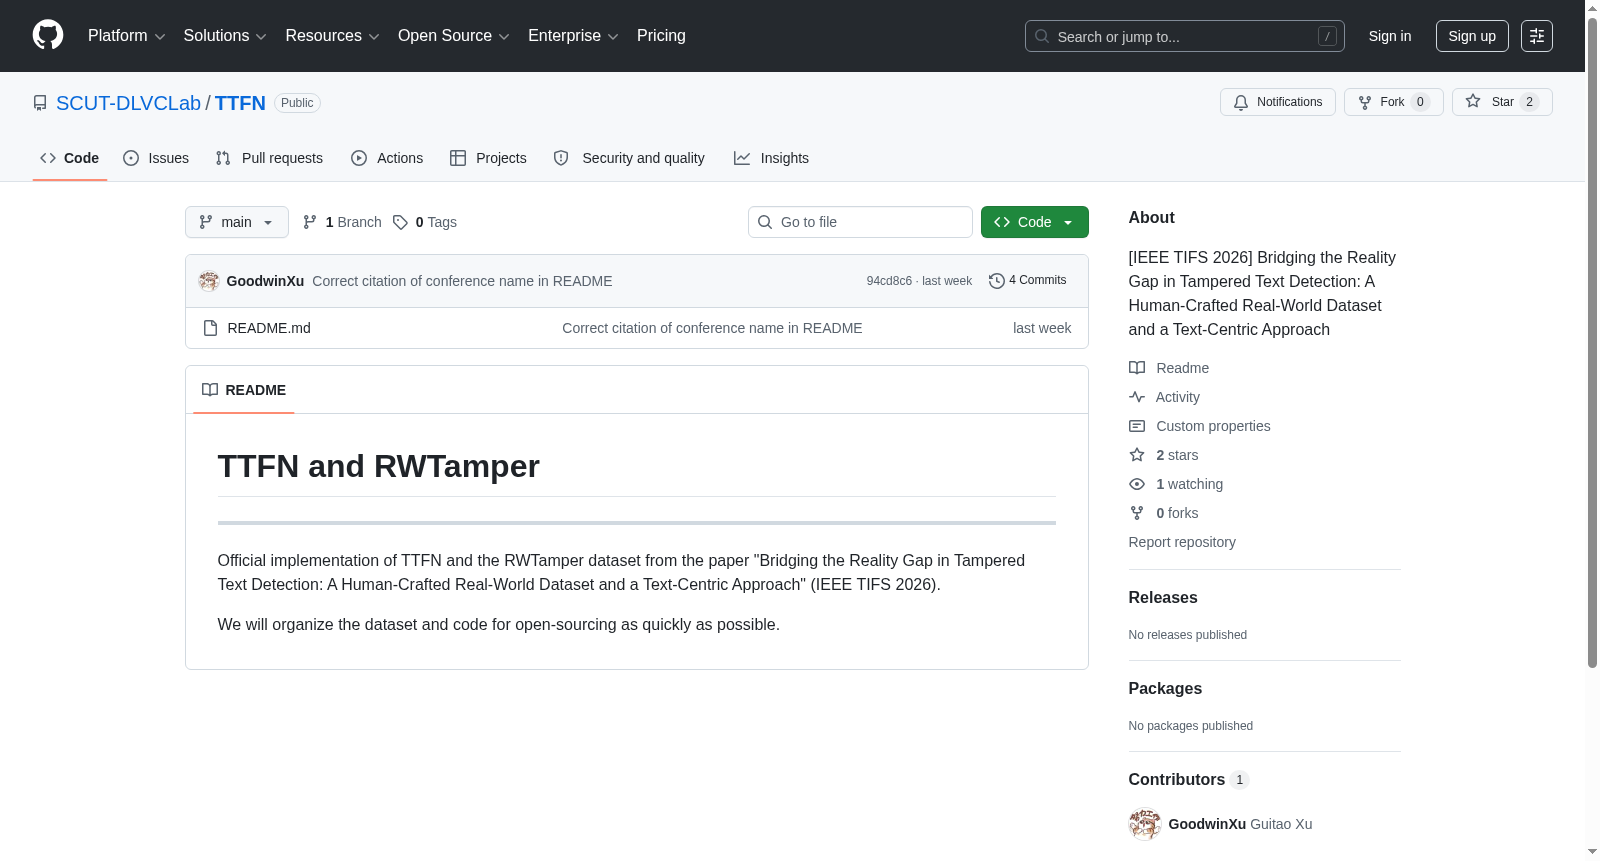Click the Pull requests icon
The height and width of the screenshot is (861, 1600).
point(223,158)
